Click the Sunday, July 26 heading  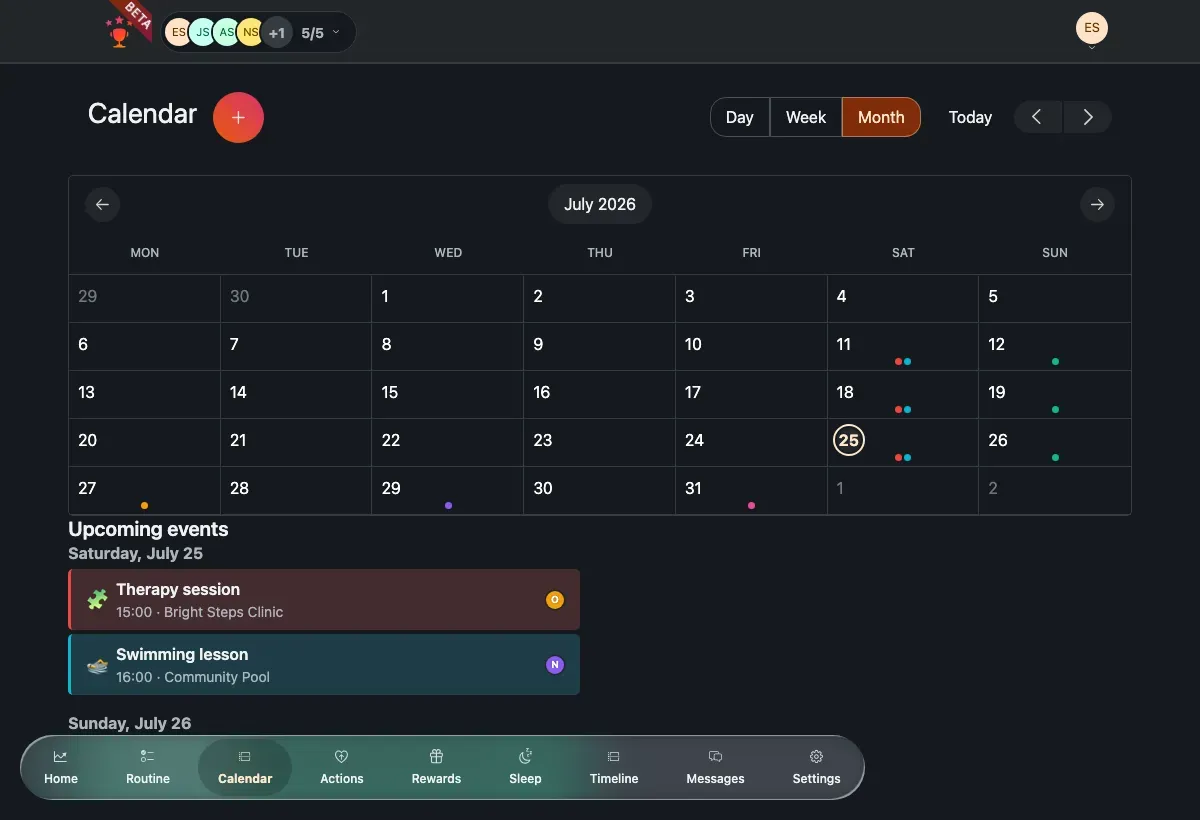coord(129,723)
